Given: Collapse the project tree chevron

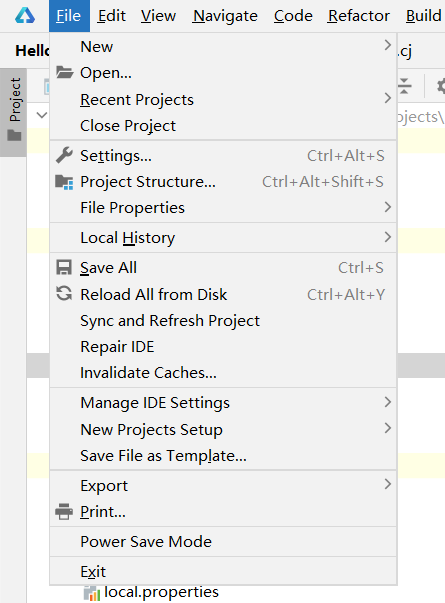Looking at the screenshot, I should tap(42, 115).
